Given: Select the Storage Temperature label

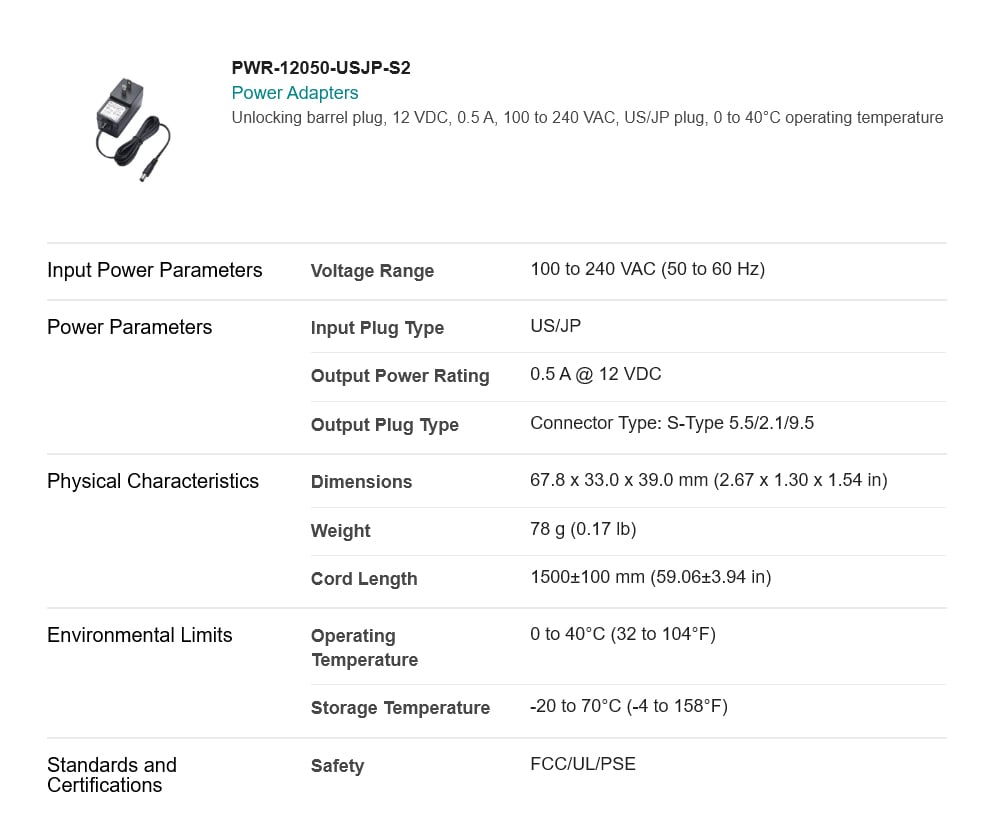Looking at the screenshot, I should click(400, 708).
